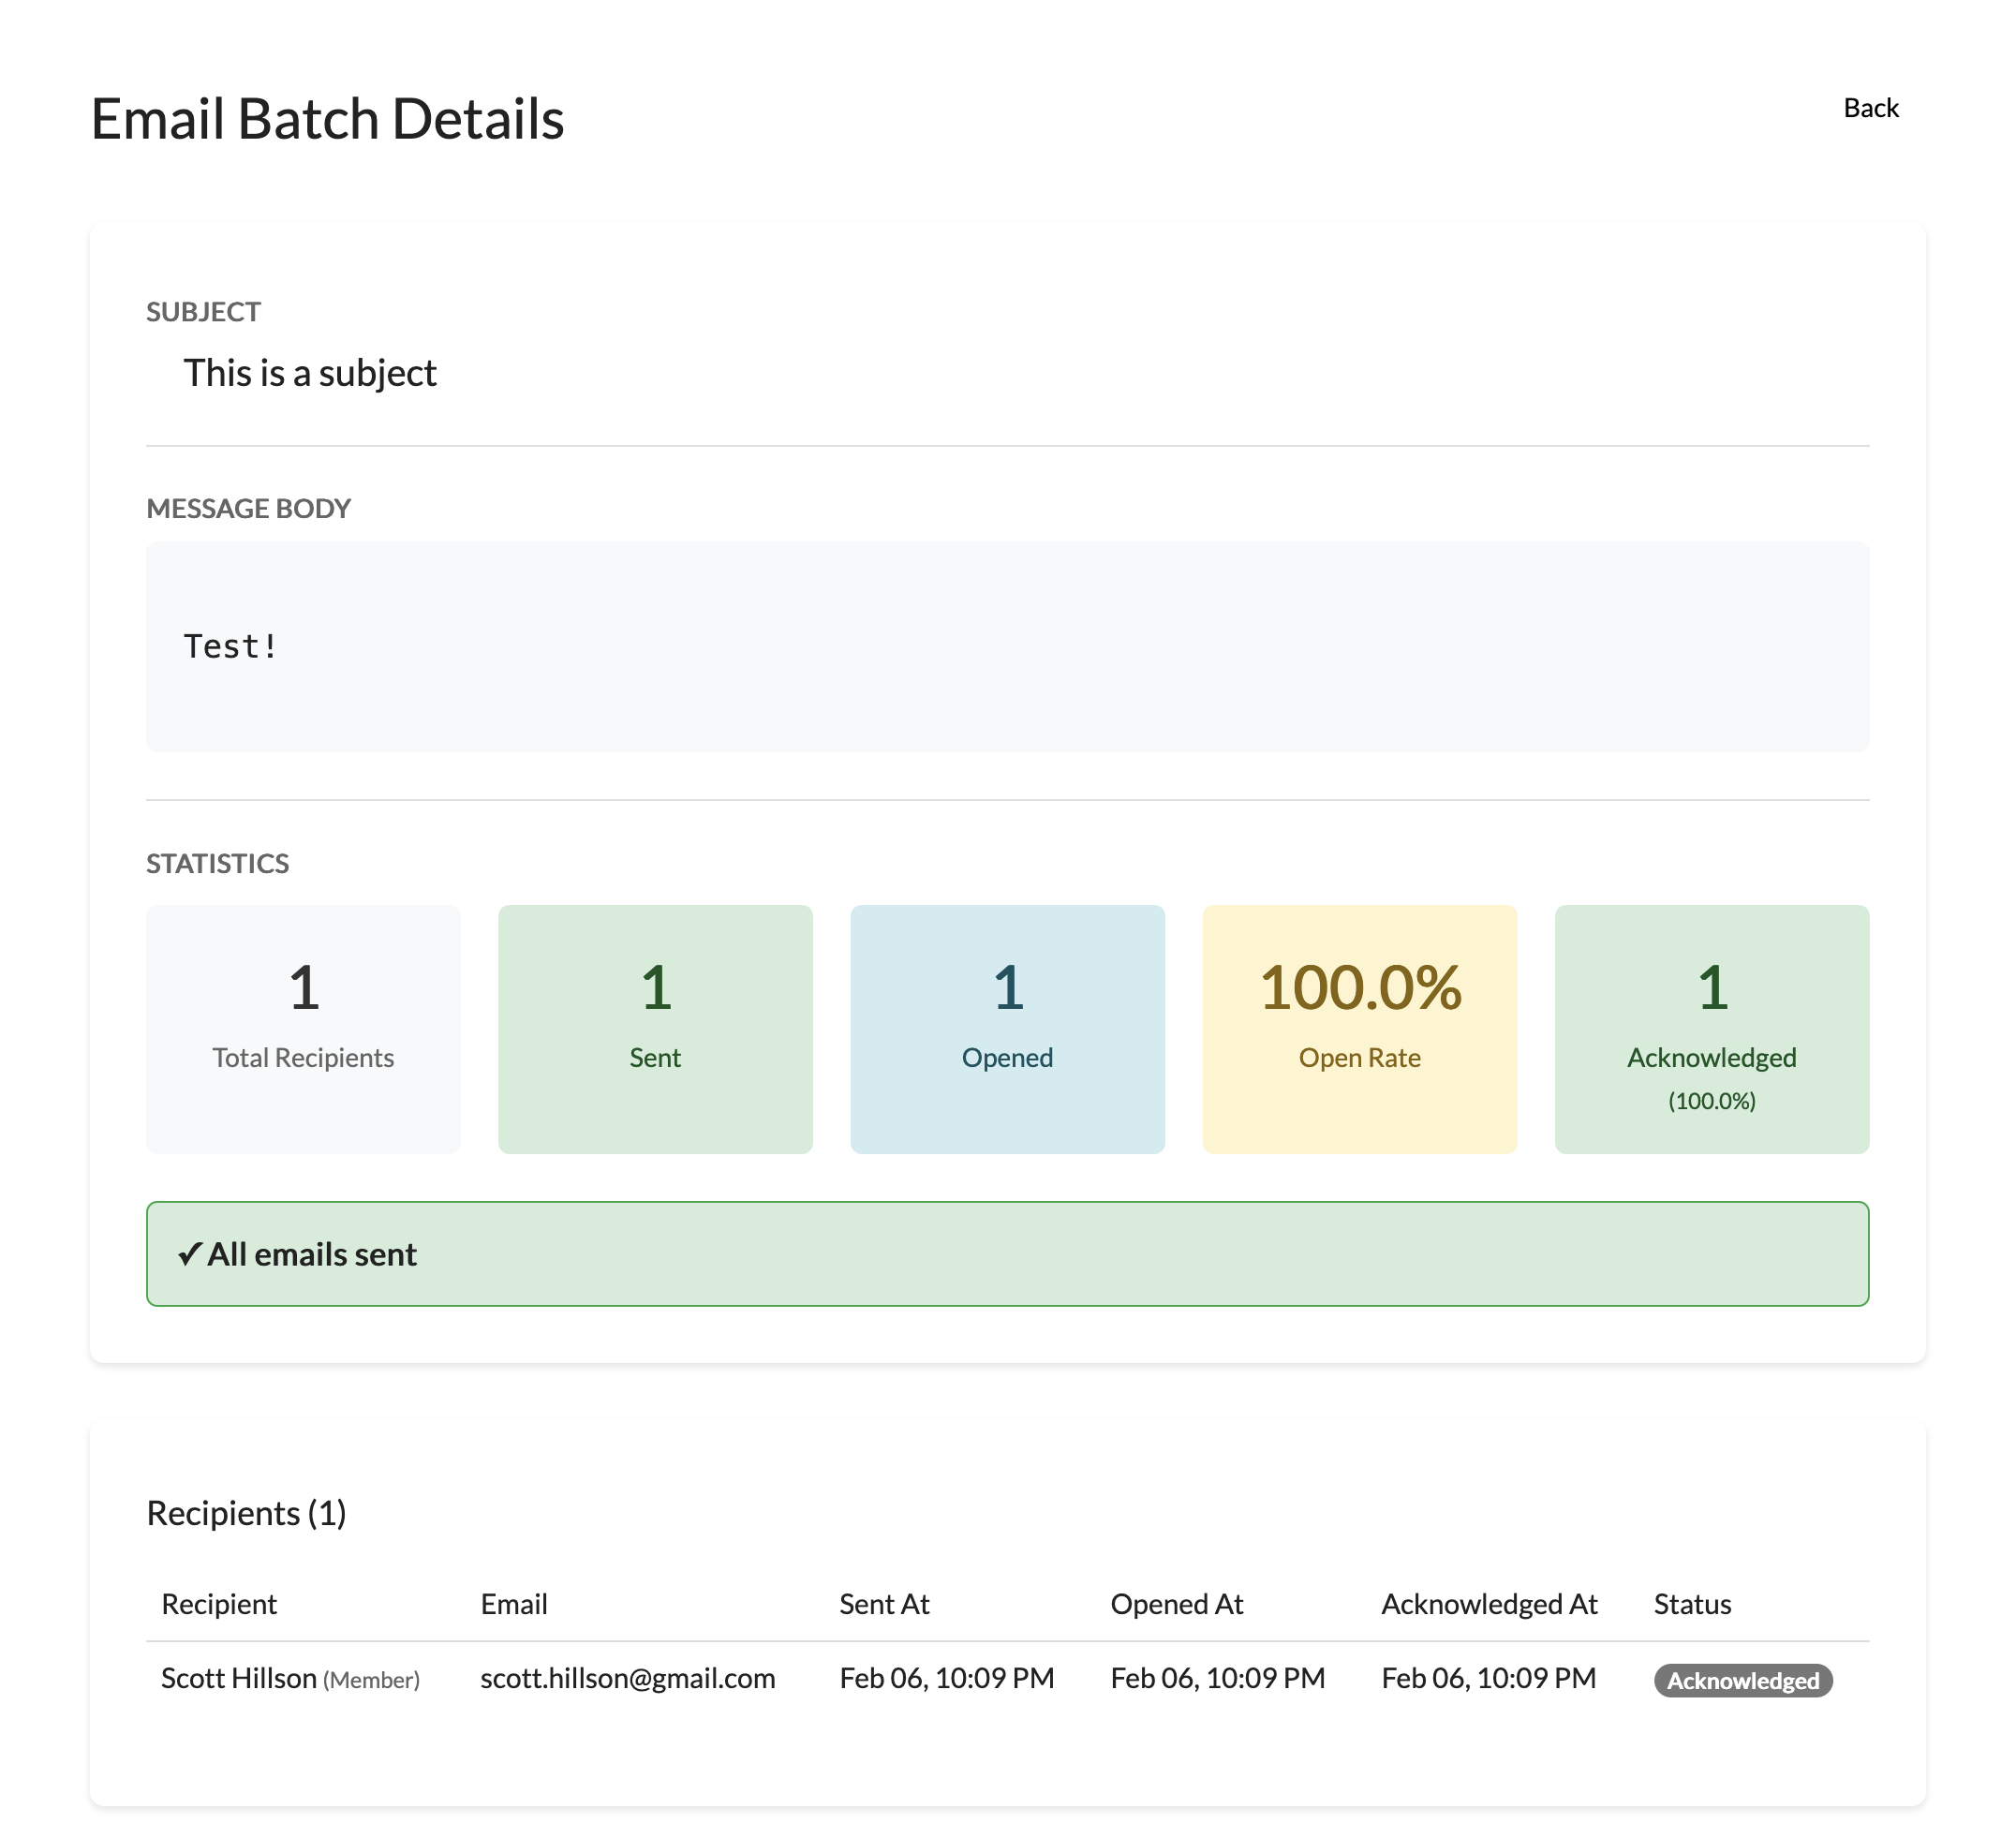The width and height of the screenshot is (2016, 1823).
Task: Click the Sent At column header
Action: pyautogui.click(x=884, y=1604)
